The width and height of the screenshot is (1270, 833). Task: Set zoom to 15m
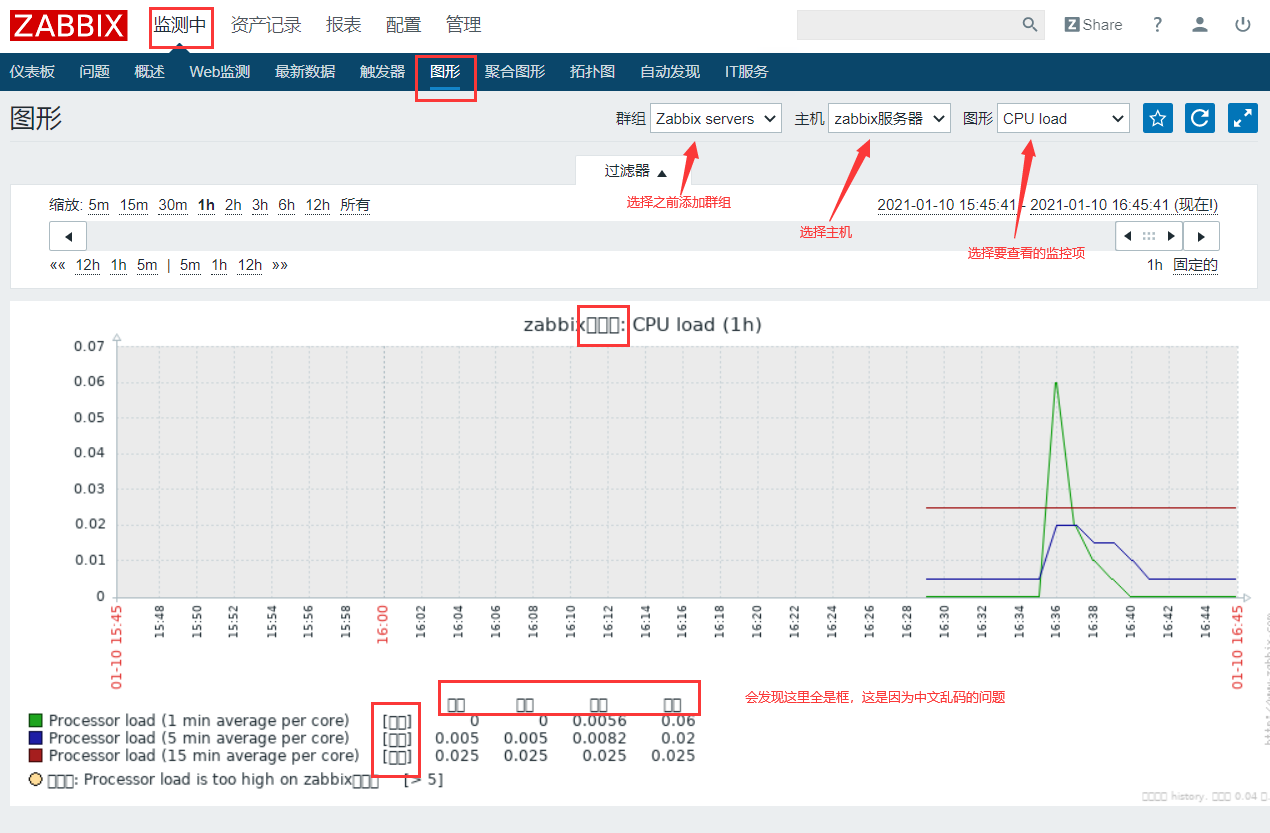[x=134, y=205]
